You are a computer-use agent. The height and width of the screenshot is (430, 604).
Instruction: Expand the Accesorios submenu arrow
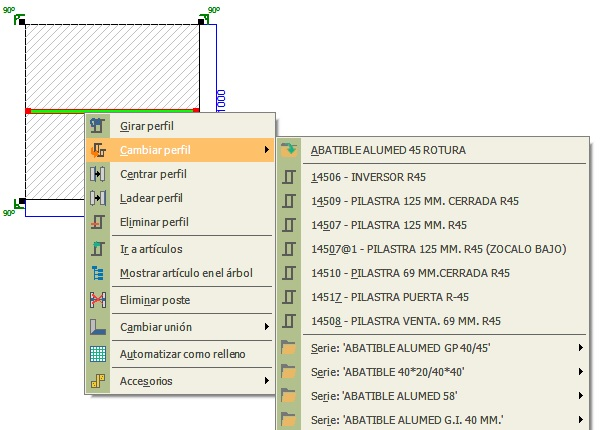click(x=267, y=380)
